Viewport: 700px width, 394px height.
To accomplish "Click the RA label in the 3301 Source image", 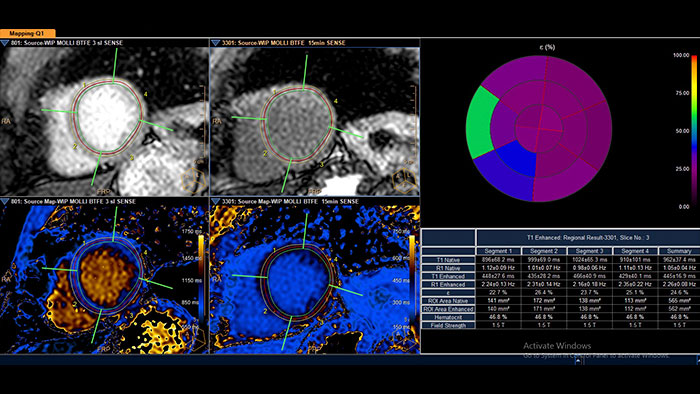I will point(217,121).
